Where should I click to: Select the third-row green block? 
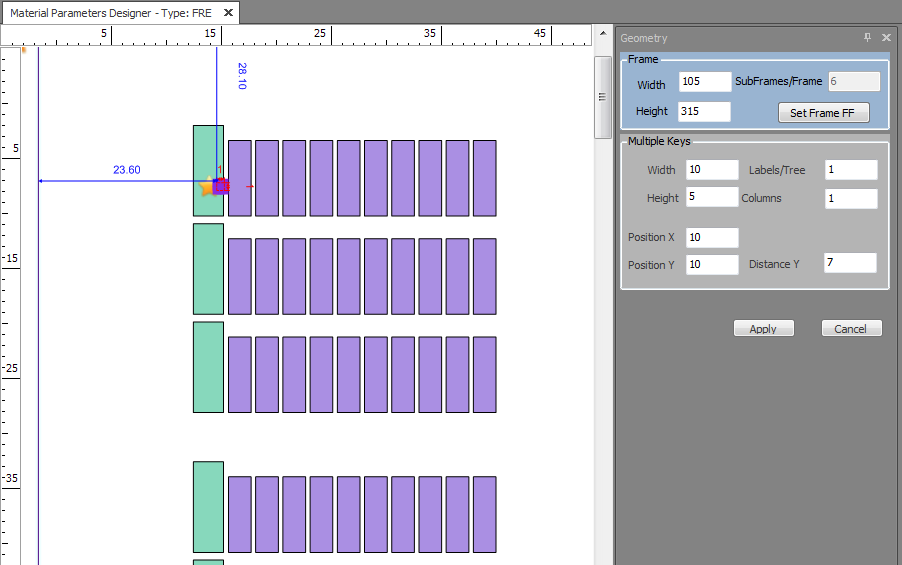(x=208, y=367)
